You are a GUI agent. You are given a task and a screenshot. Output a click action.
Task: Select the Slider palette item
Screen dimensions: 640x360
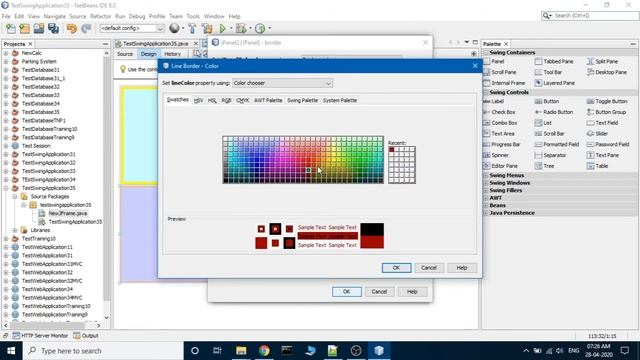(597, 133)
